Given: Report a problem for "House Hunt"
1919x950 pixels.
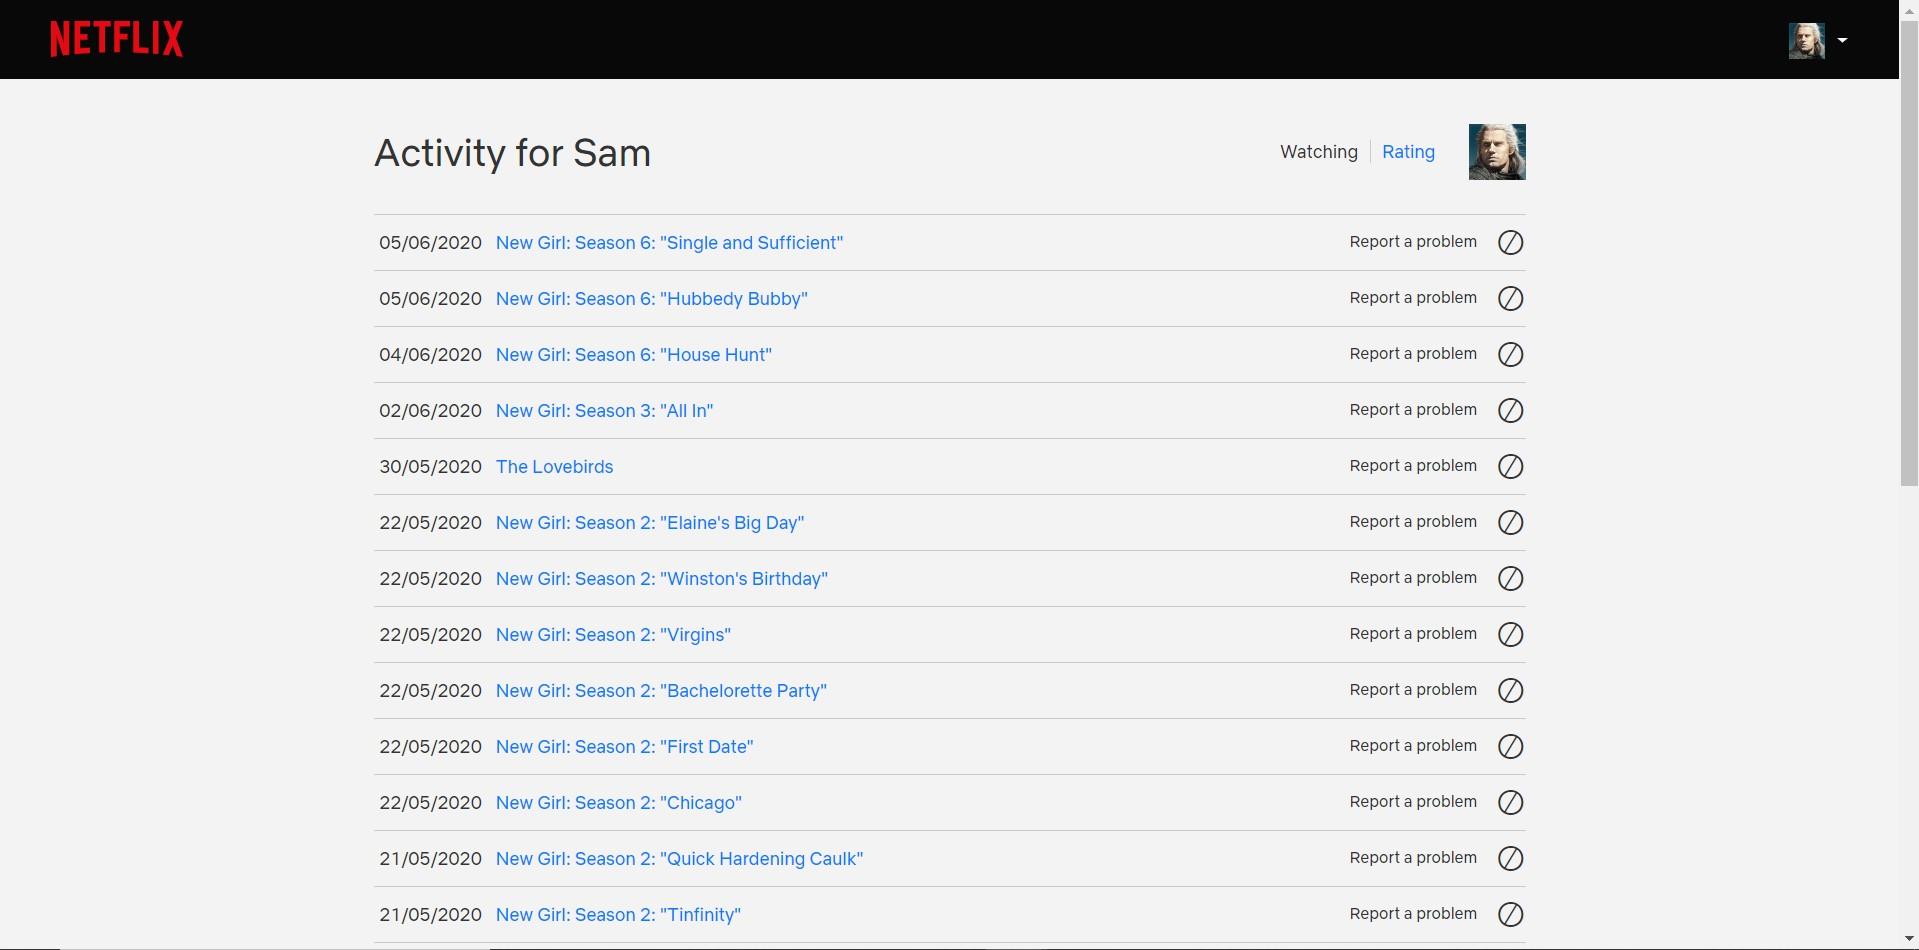Looking at the screenshot, I should (1413, 354).
